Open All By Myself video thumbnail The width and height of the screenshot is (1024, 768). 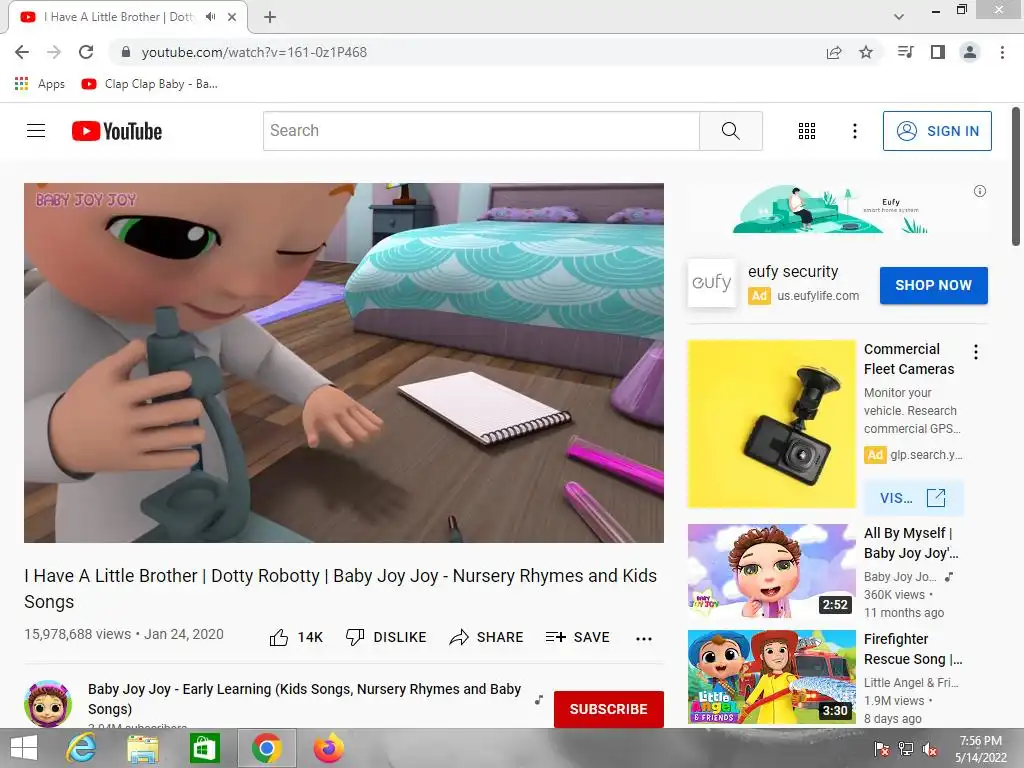[x=771, y=571]
